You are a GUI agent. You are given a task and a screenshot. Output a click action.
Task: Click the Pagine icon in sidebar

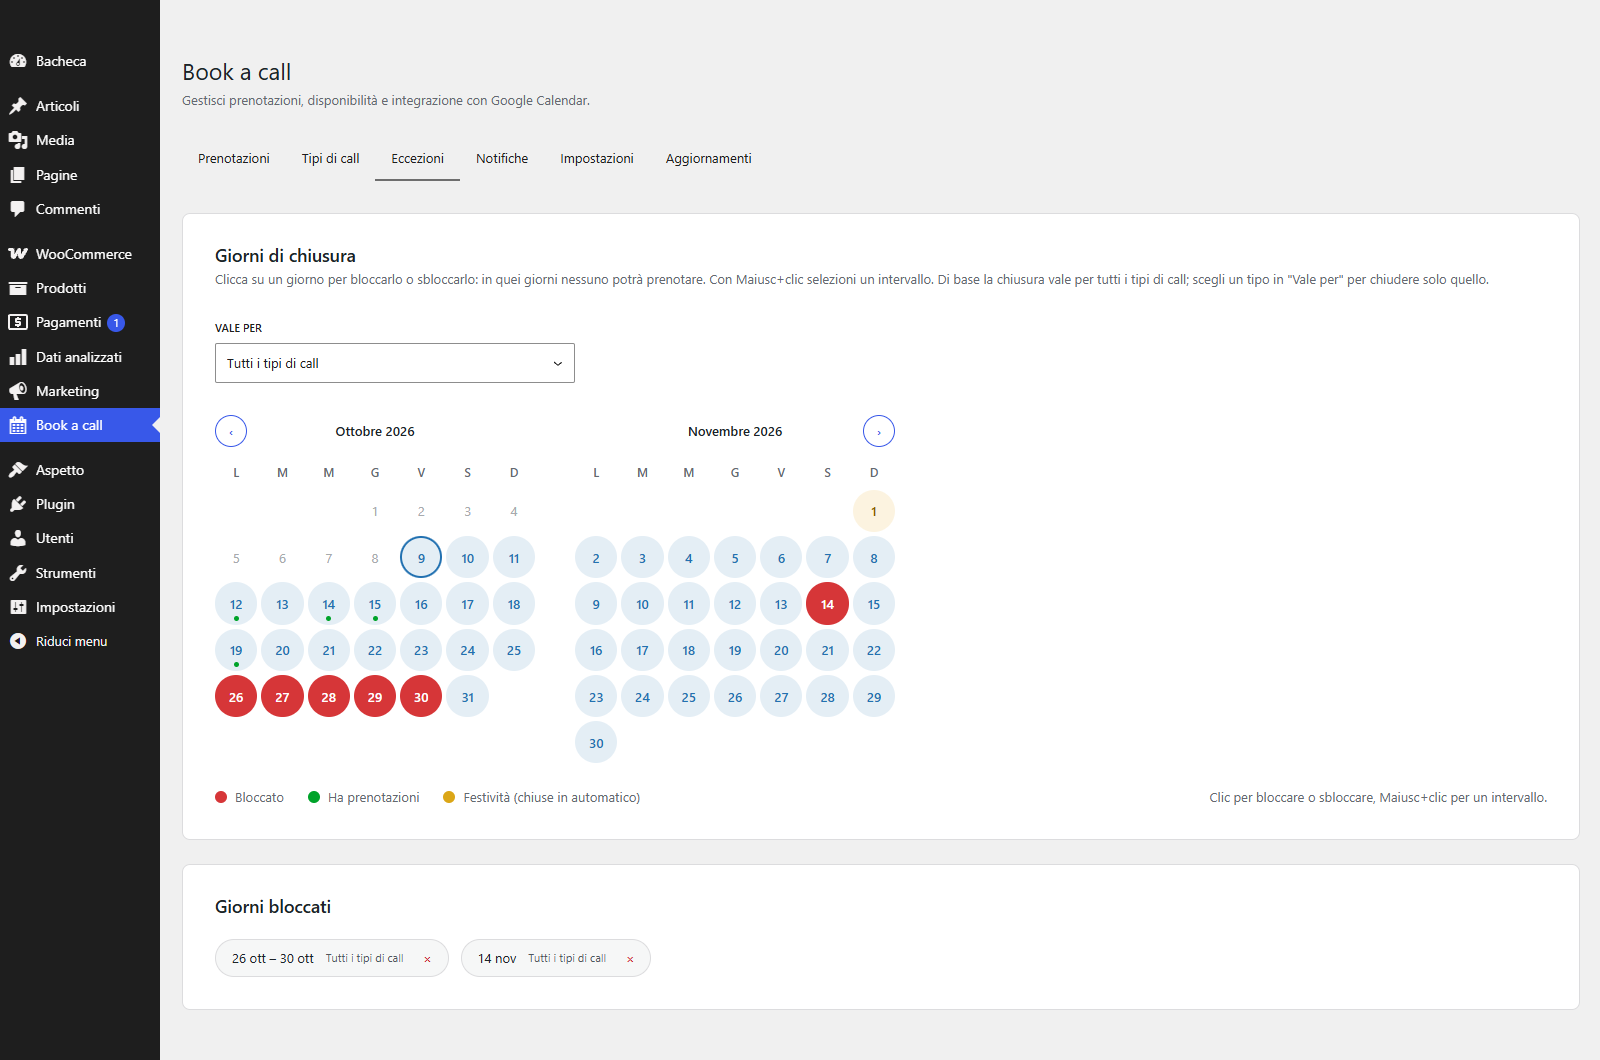click(18, 175)
